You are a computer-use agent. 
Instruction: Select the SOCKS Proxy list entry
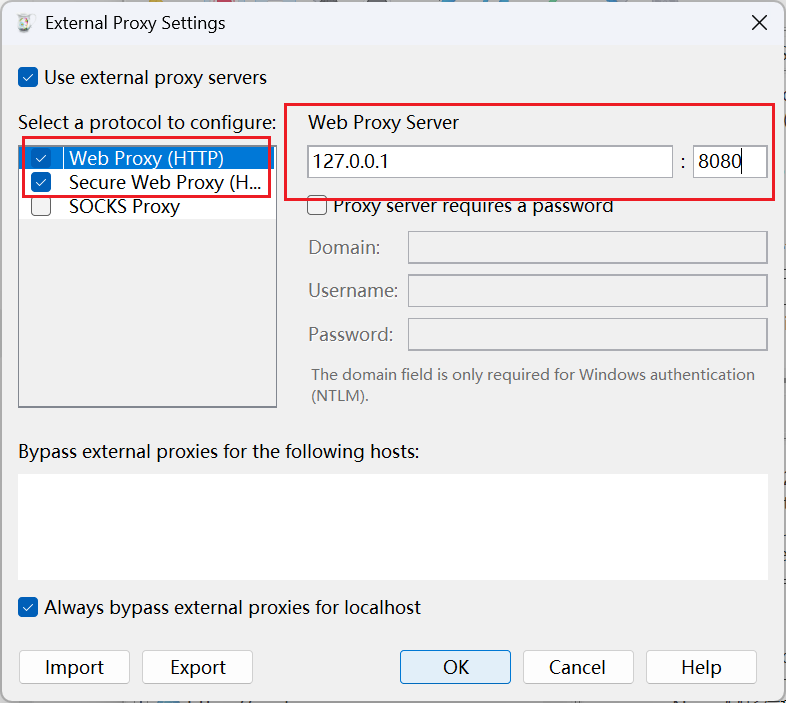[147, 206]
